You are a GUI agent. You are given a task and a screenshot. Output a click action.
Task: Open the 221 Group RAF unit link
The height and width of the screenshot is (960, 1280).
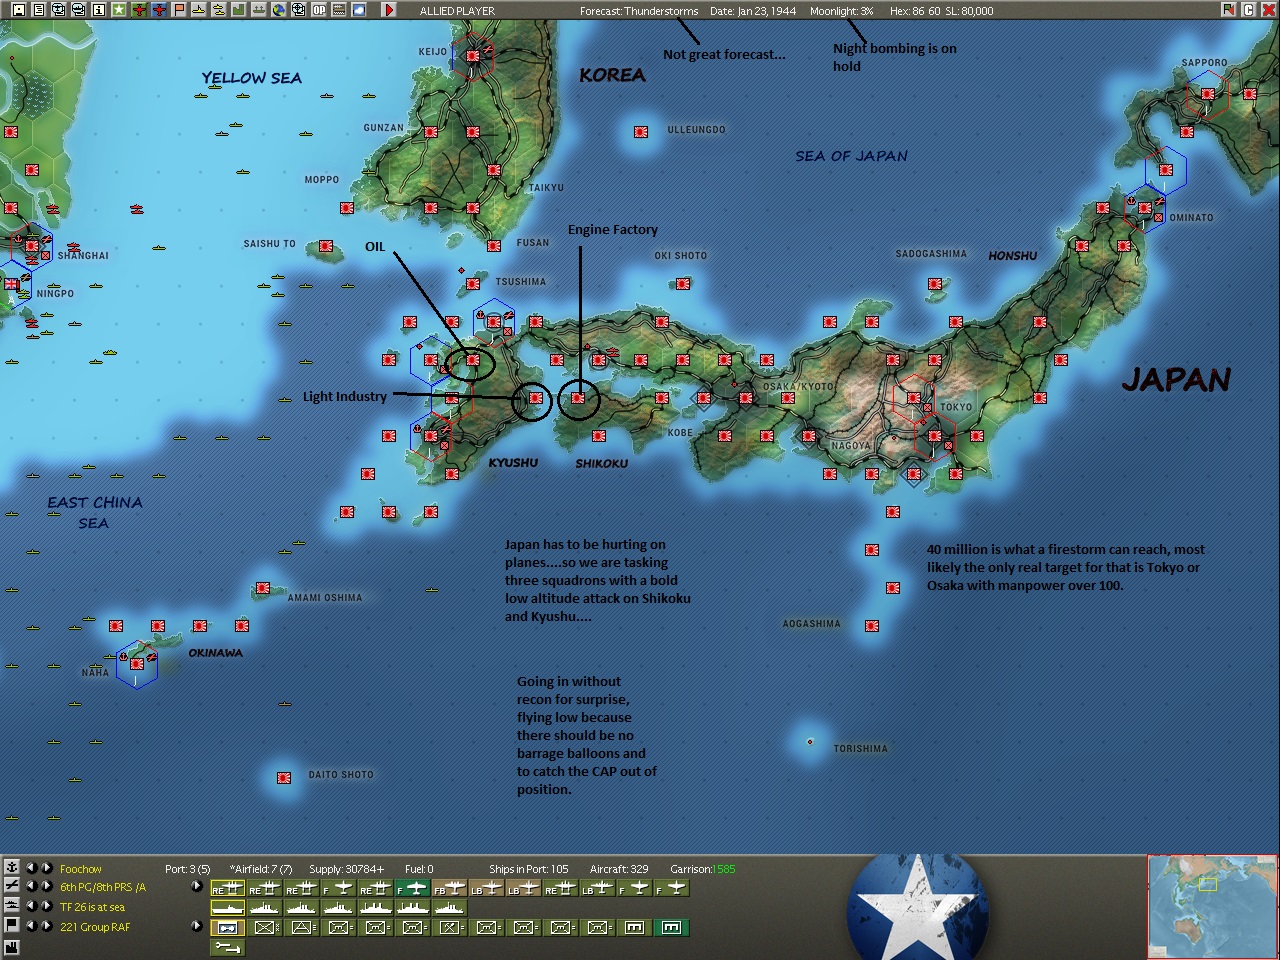coord(95,928)
